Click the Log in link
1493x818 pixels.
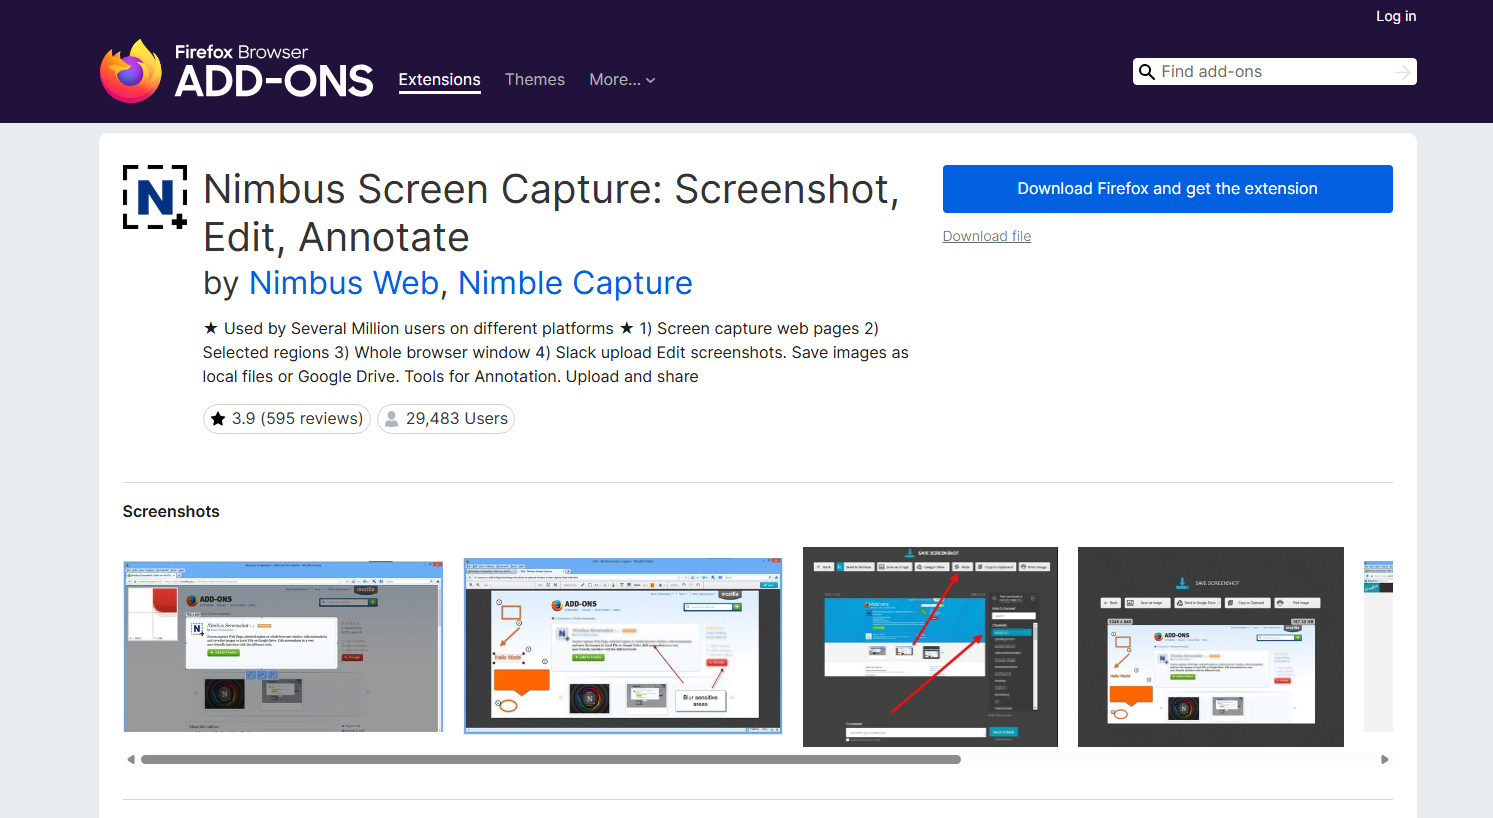[1396, 16]
